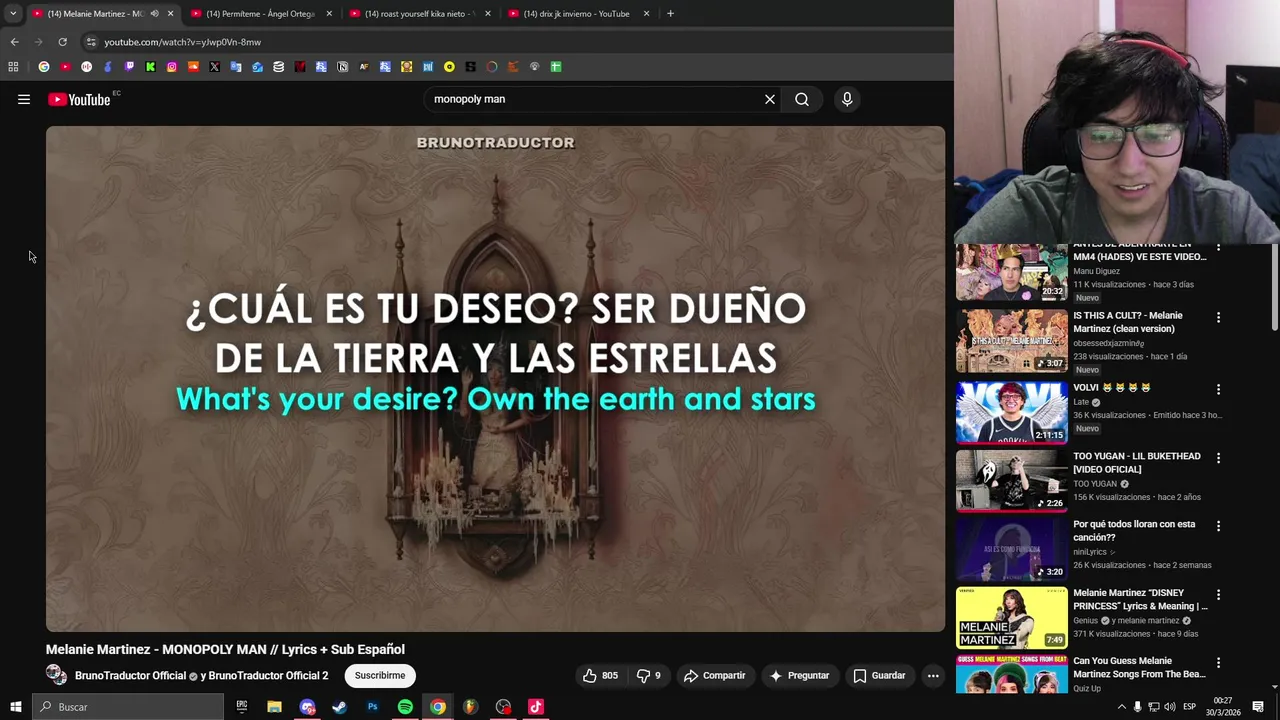Open options for Can You Guess Melanie video
Image resolution: width=1280 pixels, height=720 pixels.
click(x=1218, y=663)
